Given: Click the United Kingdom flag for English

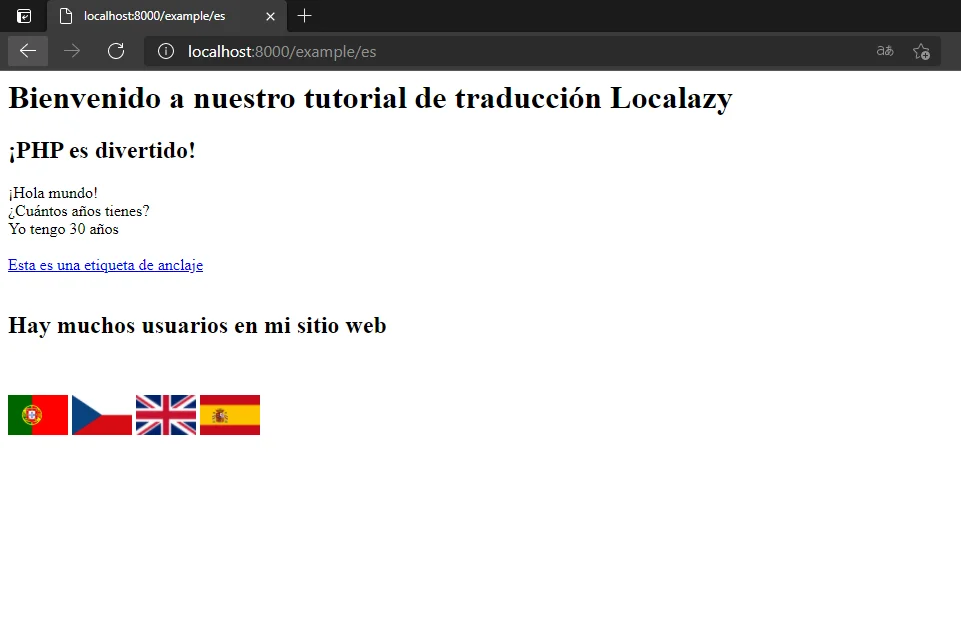Looking at the screenshot, I should [x=165, y=414].
